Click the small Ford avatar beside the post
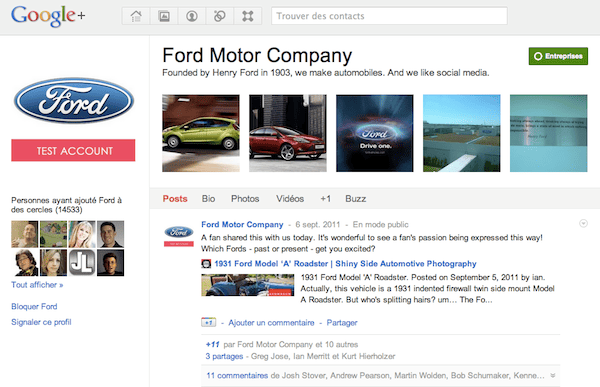The height and width of the screenshot is (387, 600). point(179,236)
